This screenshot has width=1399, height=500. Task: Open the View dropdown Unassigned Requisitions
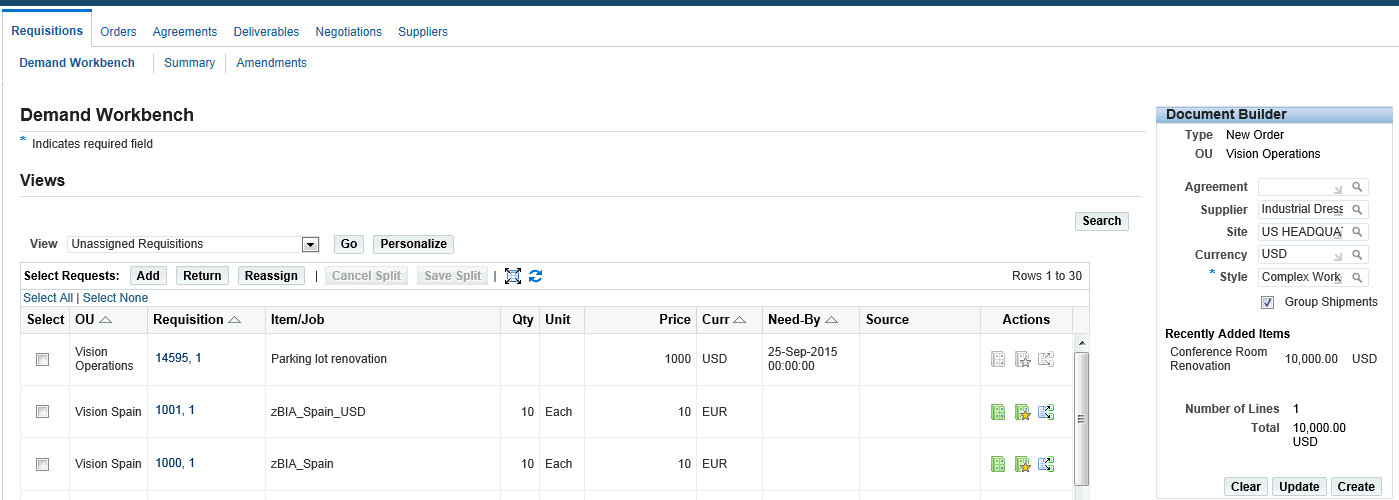point(193,244)
